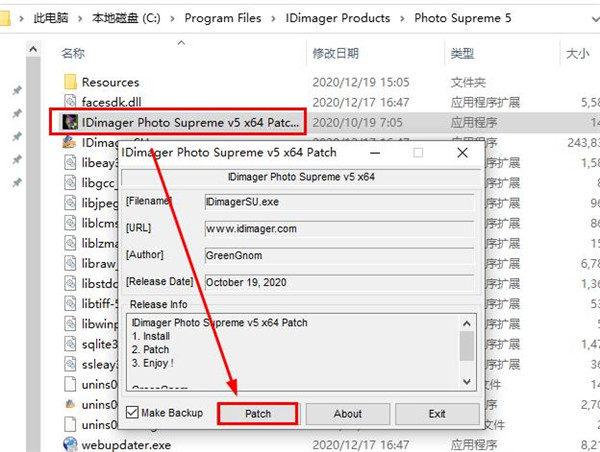Viewport: 600px width, 452px height.
Task: Click the Author field GreenGnom
Action: click(x=339, y=255)
